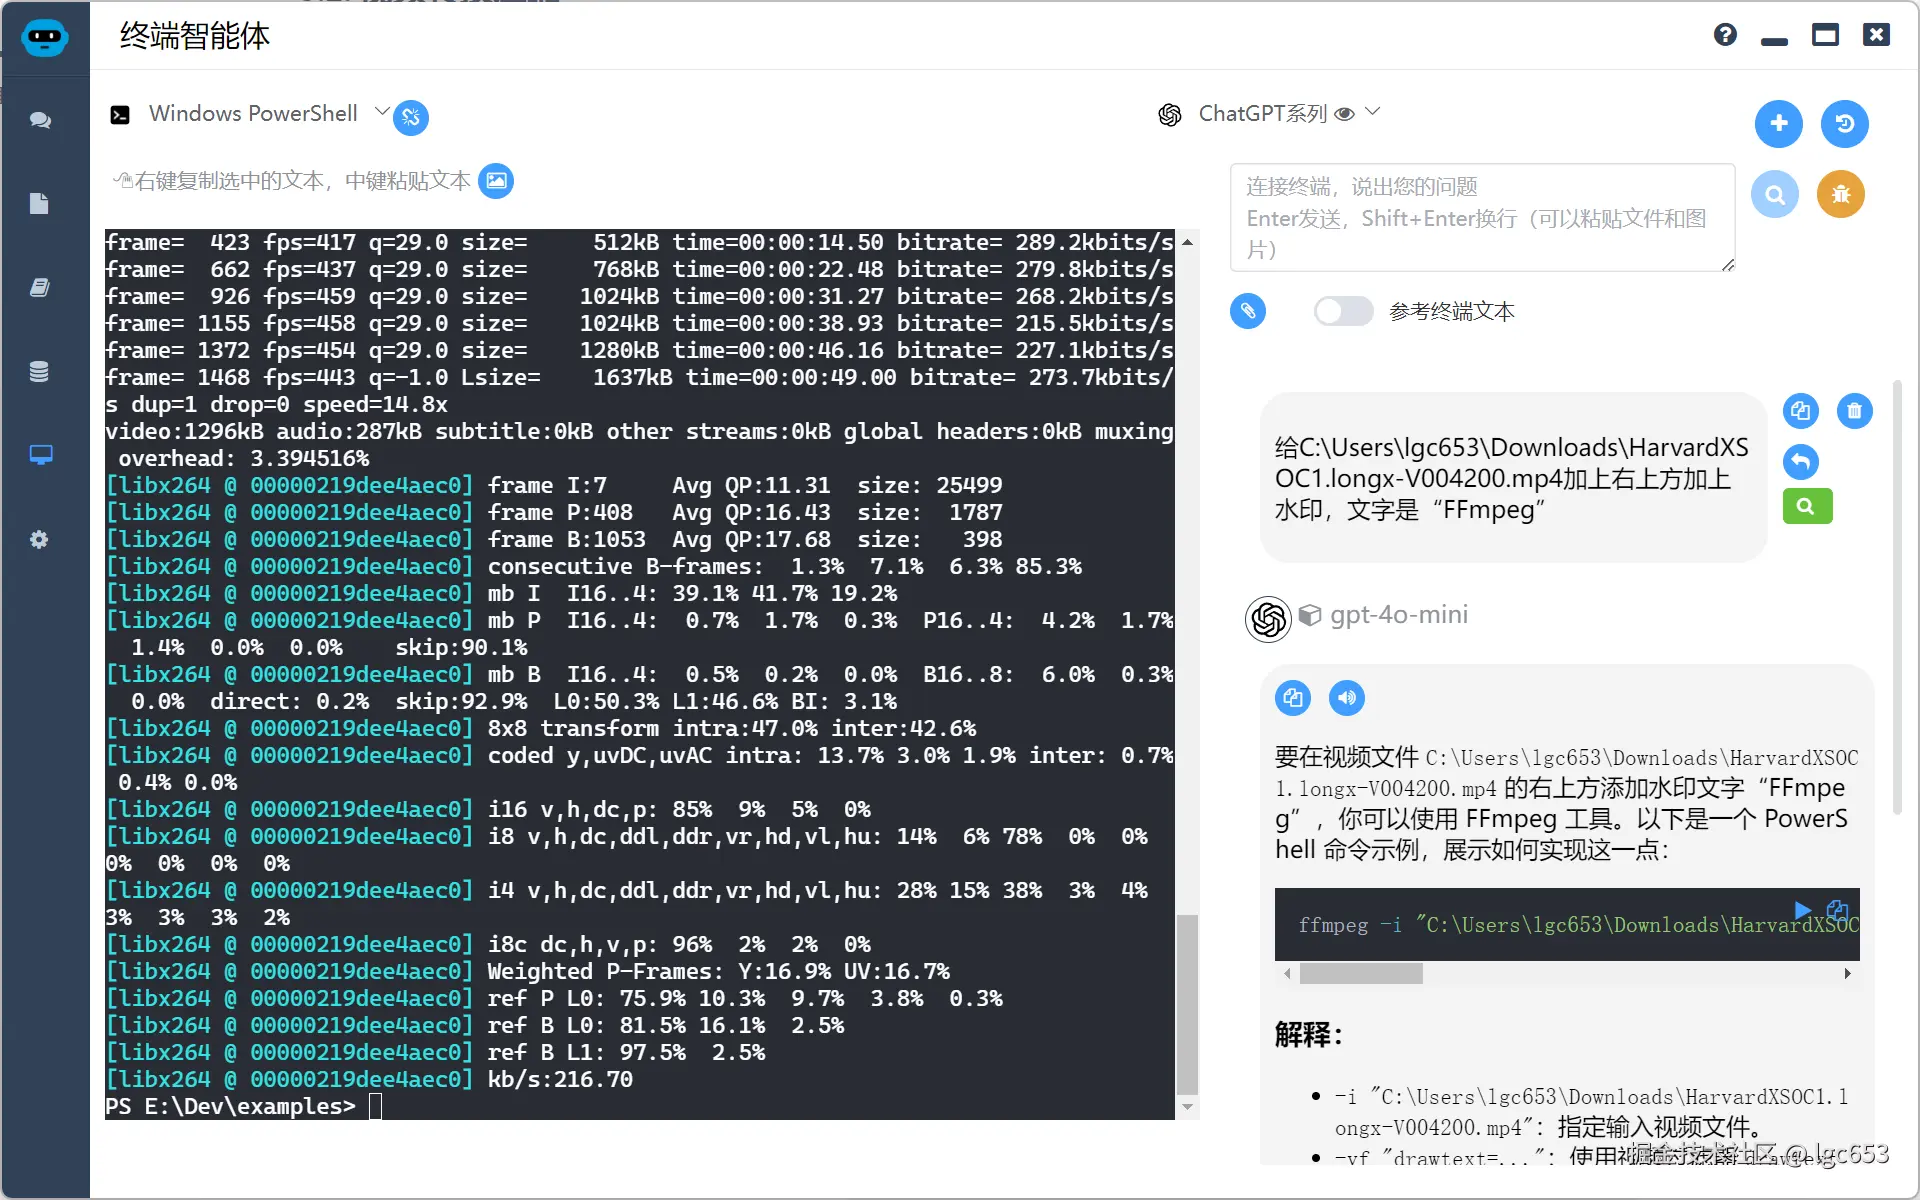Click the blue paperclip attachment icon
Viewport: 1920px width, 1200px height.
coord(1247,311)
